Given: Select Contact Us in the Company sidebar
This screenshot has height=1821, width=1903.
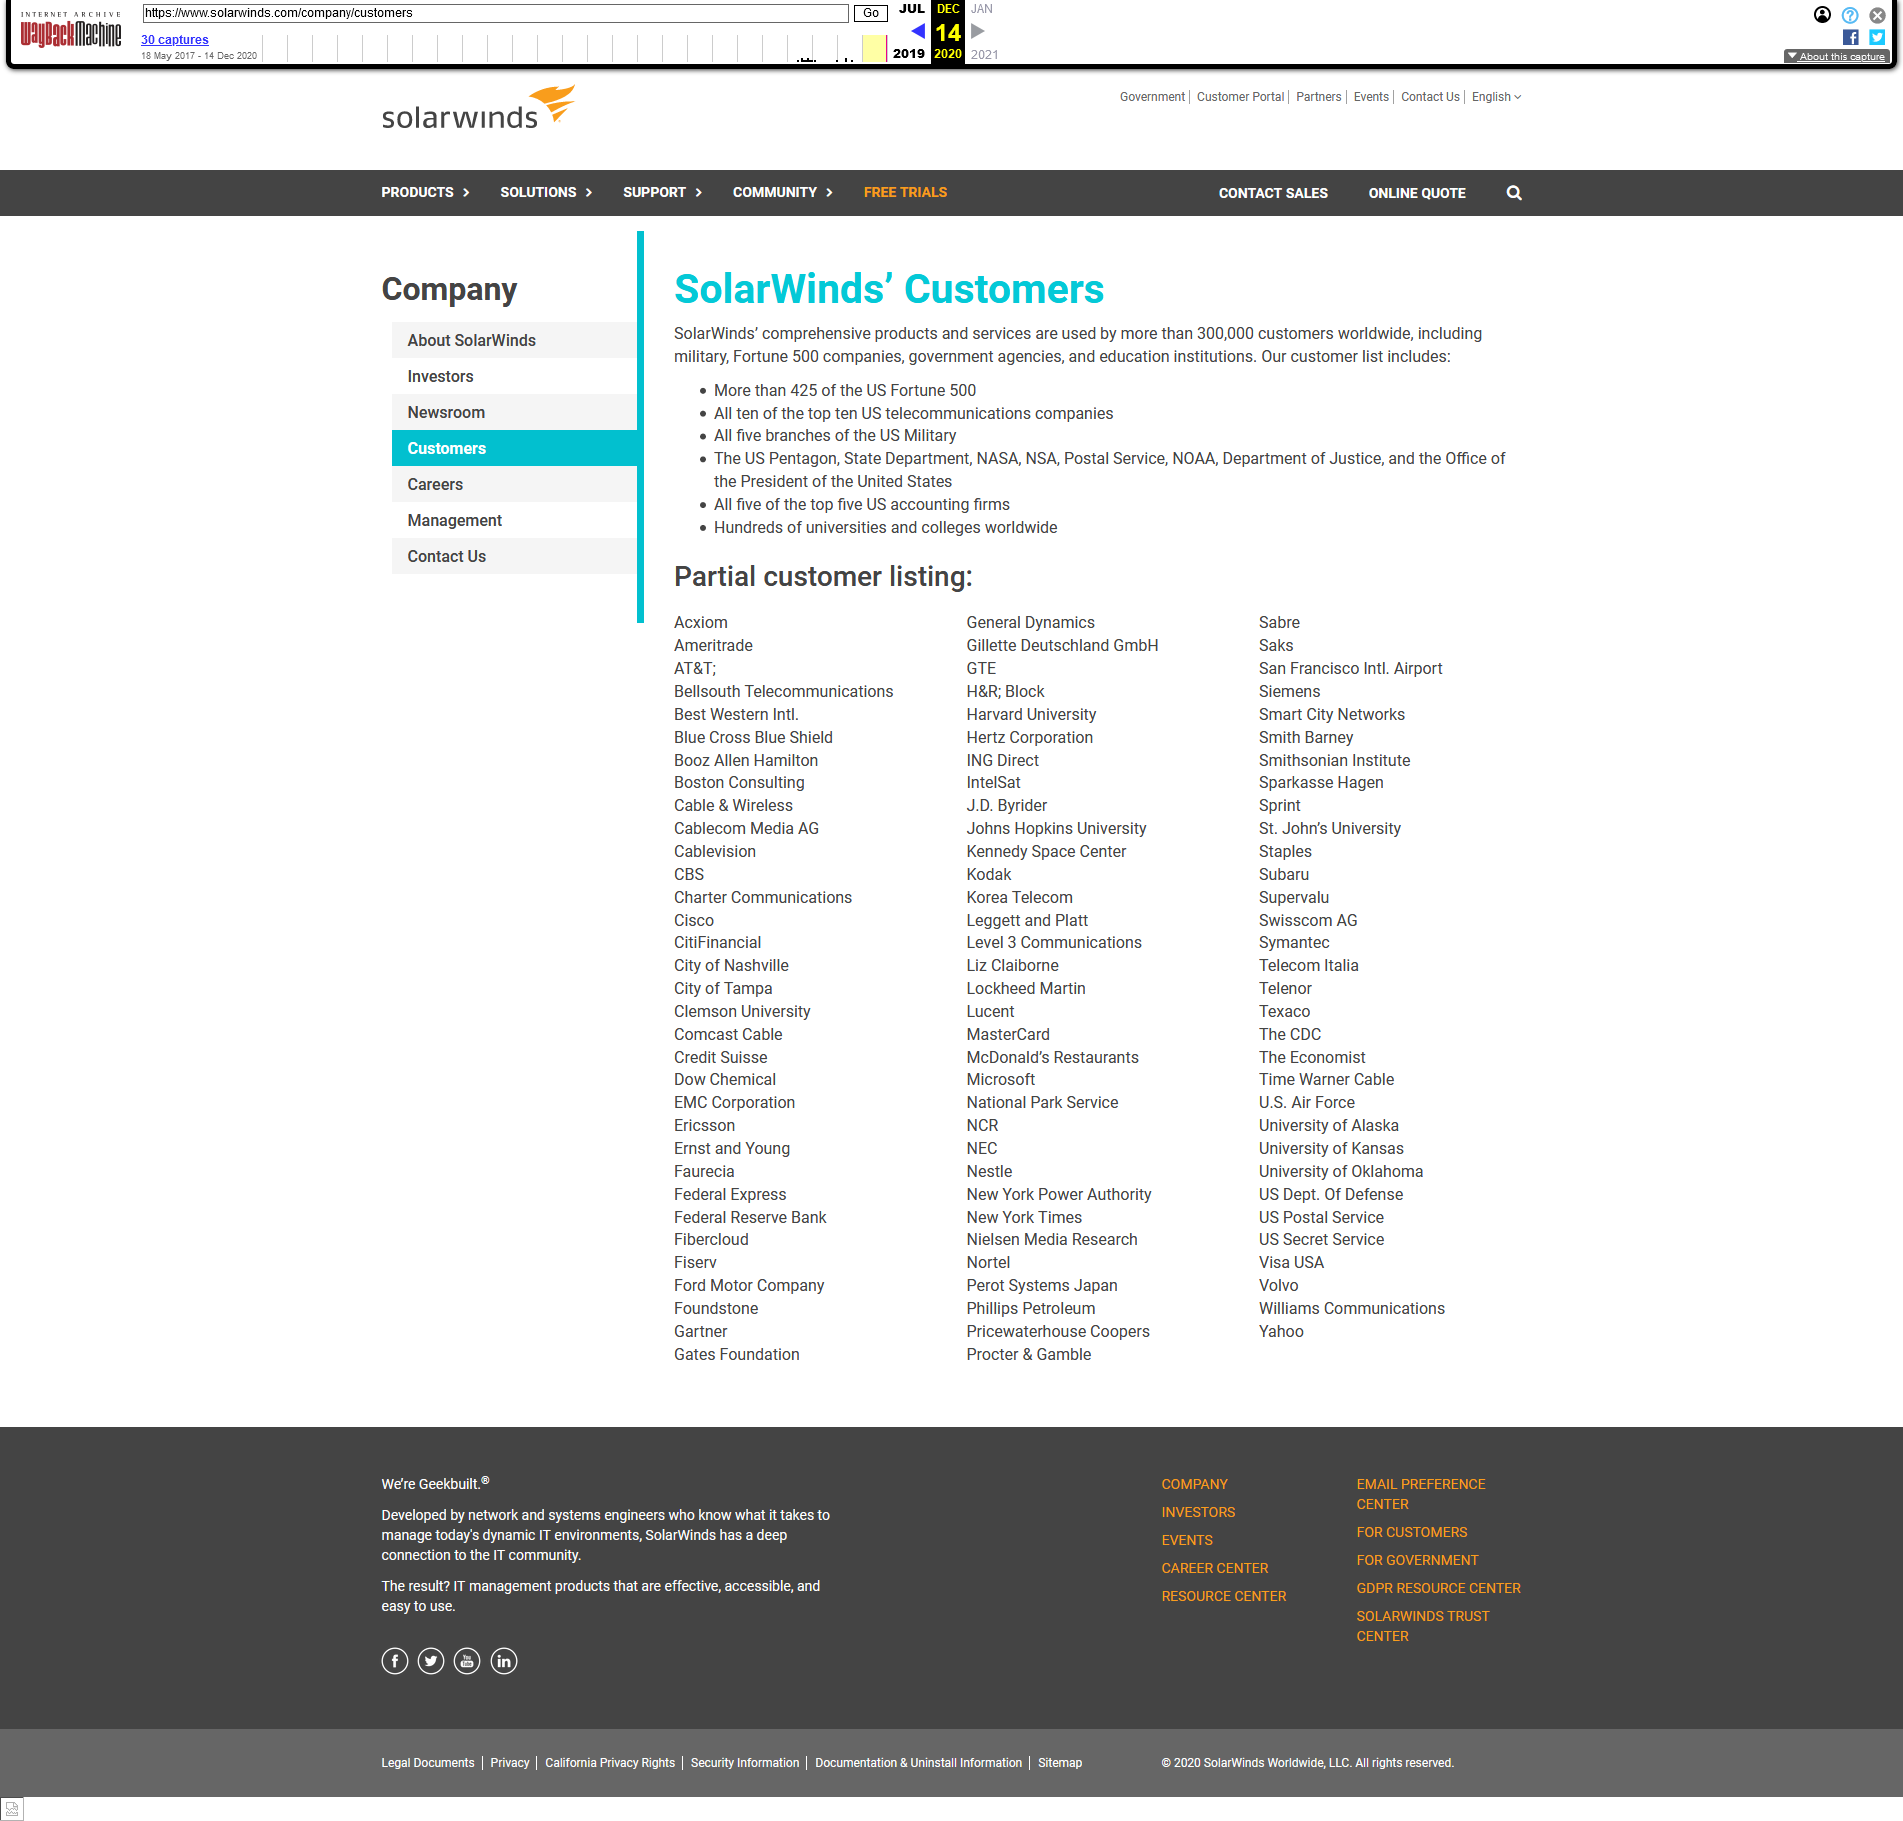Looking at the screenshot, I should point(514,556).
